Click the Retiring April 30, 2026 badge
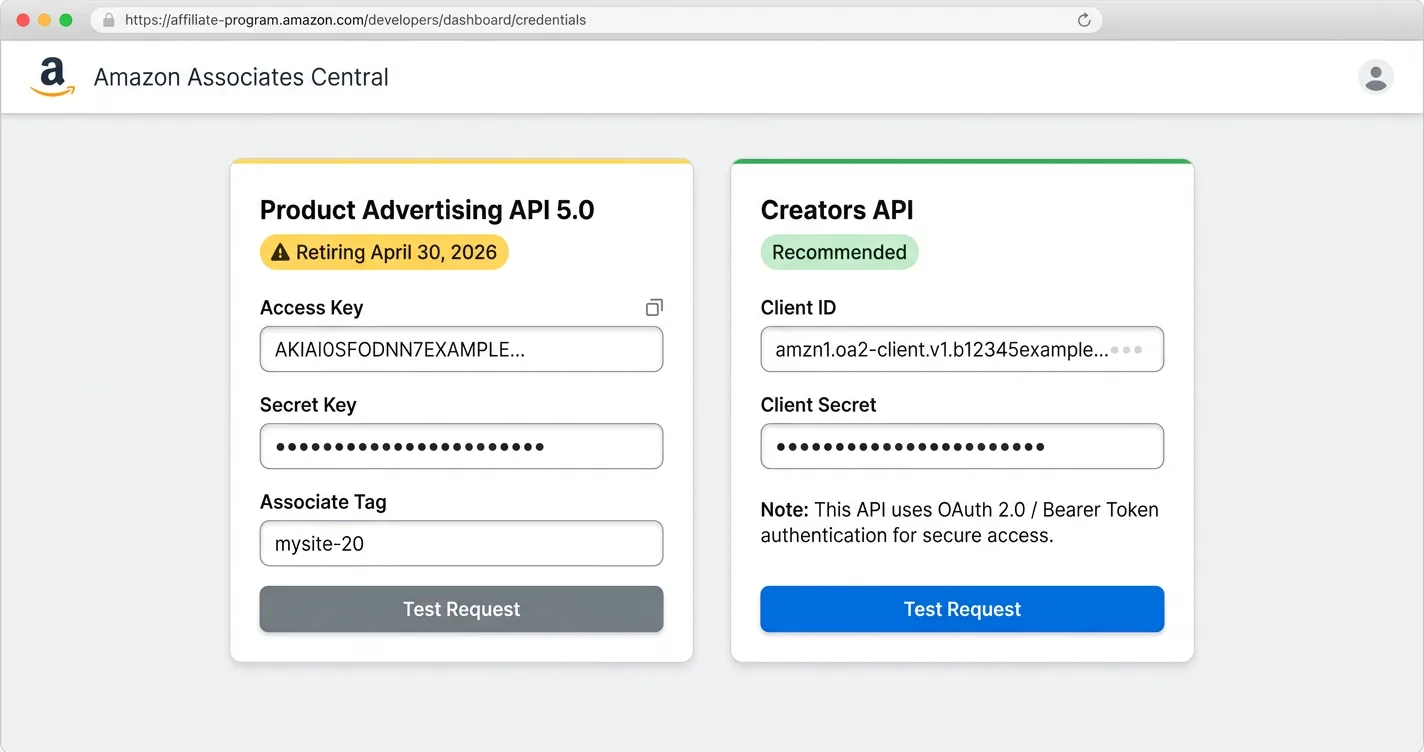This screenshot has height=752, width=1424. pyautogui.click(x=384, y=252)
